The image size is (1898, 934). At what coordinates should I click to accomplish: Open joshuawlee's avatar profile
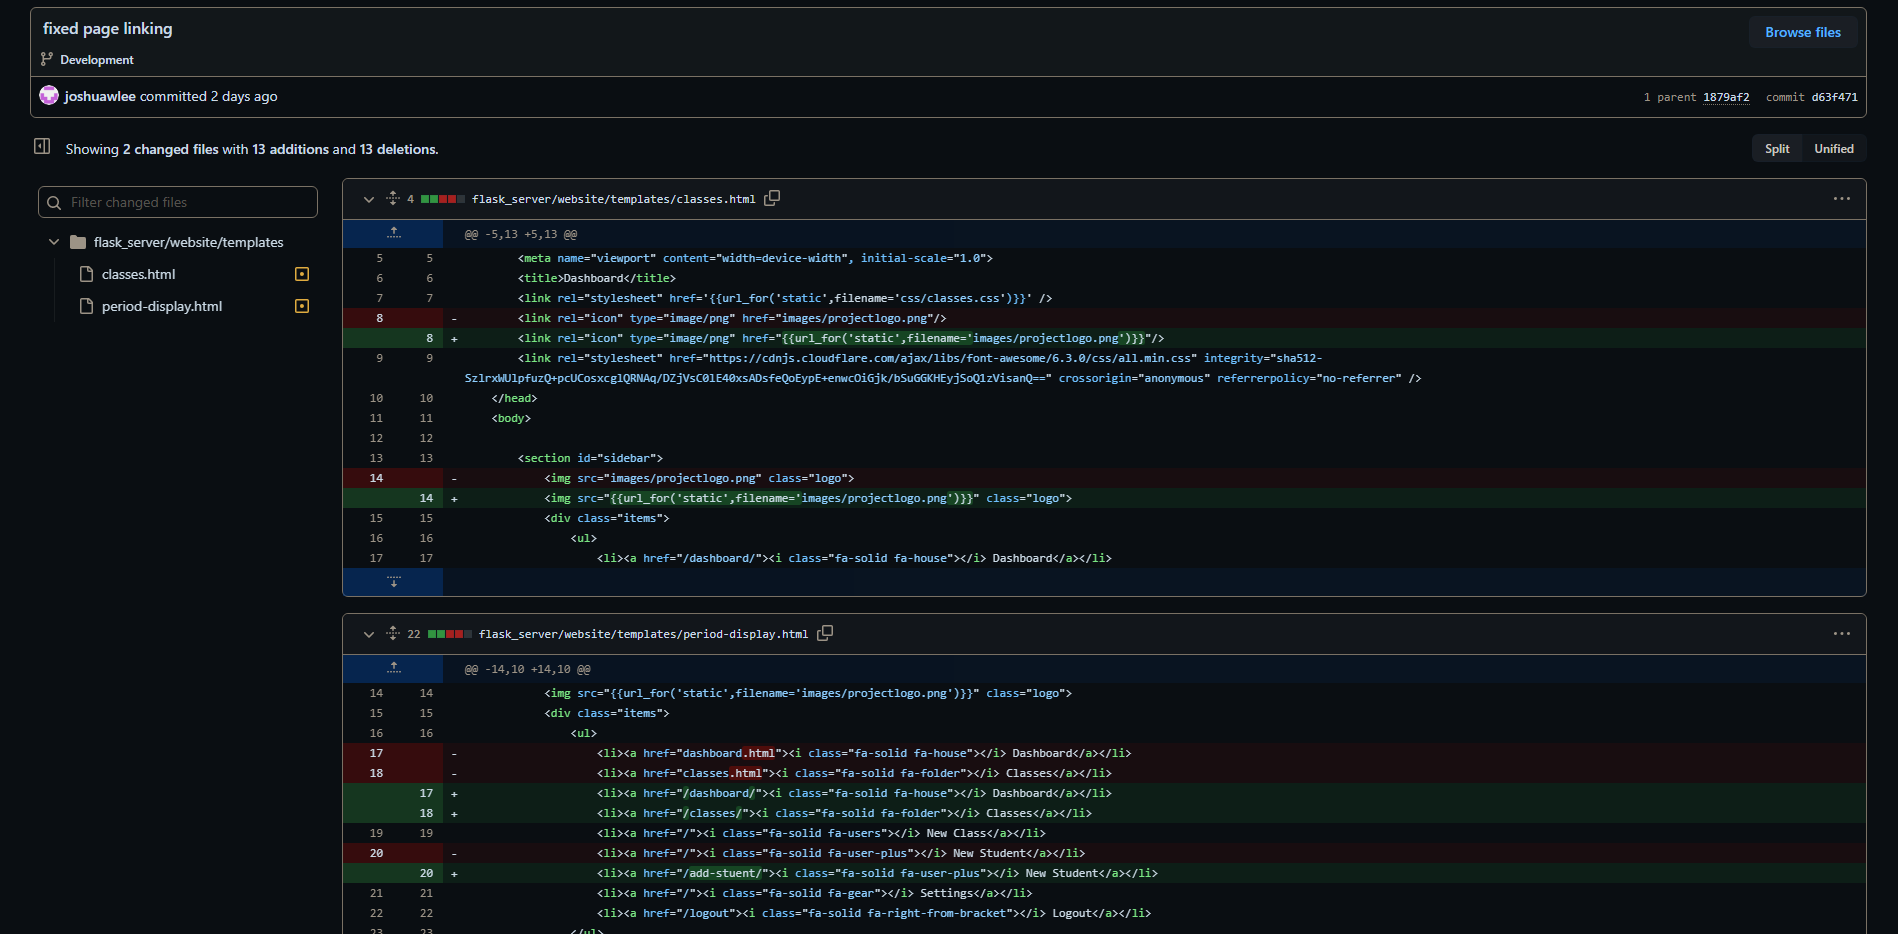pos(49,96)
